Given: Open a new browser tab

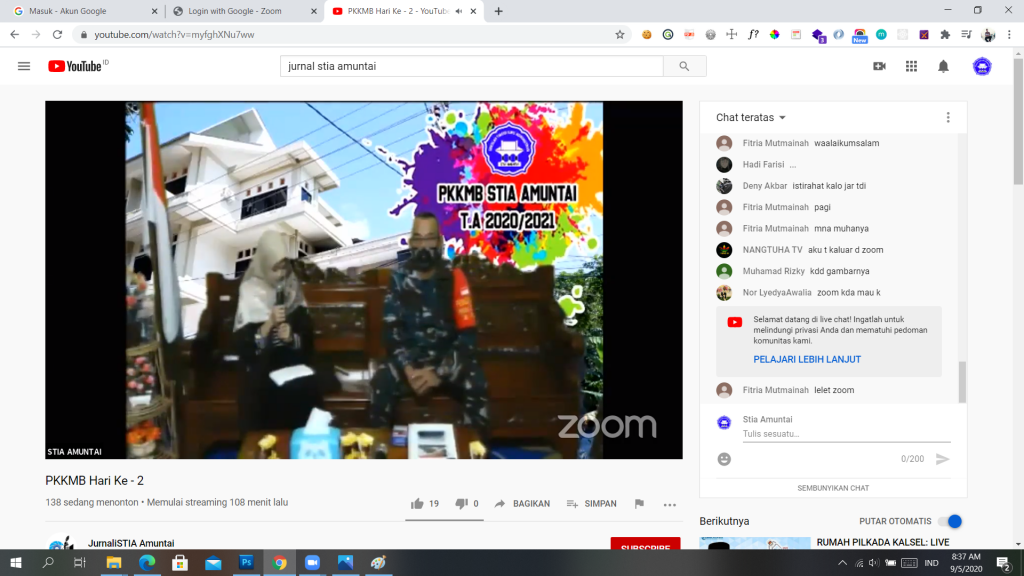Looking at the screenshot, I should click(x=498, y=11).
